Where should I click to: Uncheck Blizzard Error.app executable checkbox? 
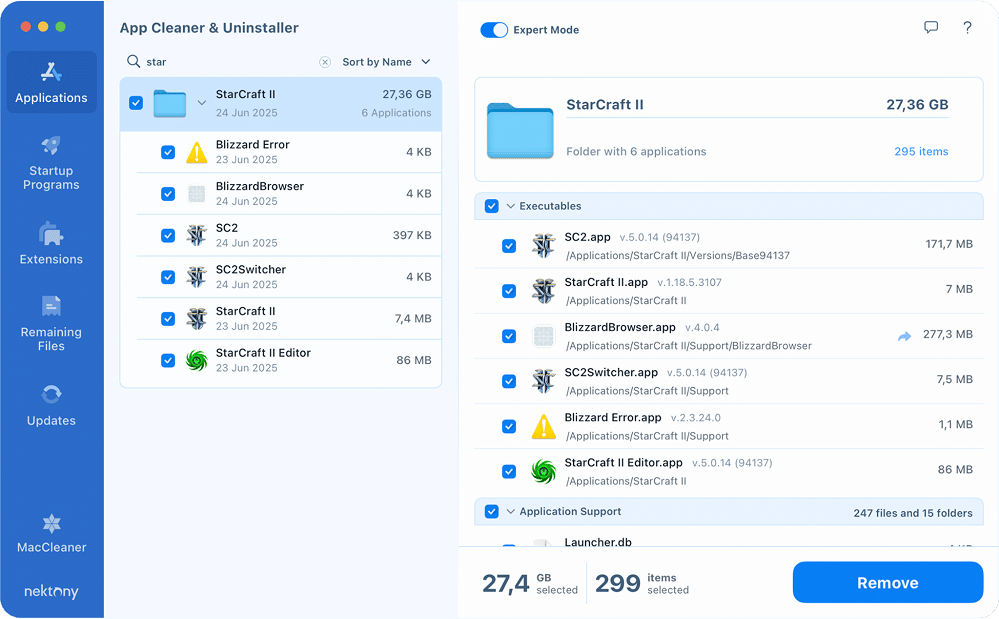tap(508, 427)
